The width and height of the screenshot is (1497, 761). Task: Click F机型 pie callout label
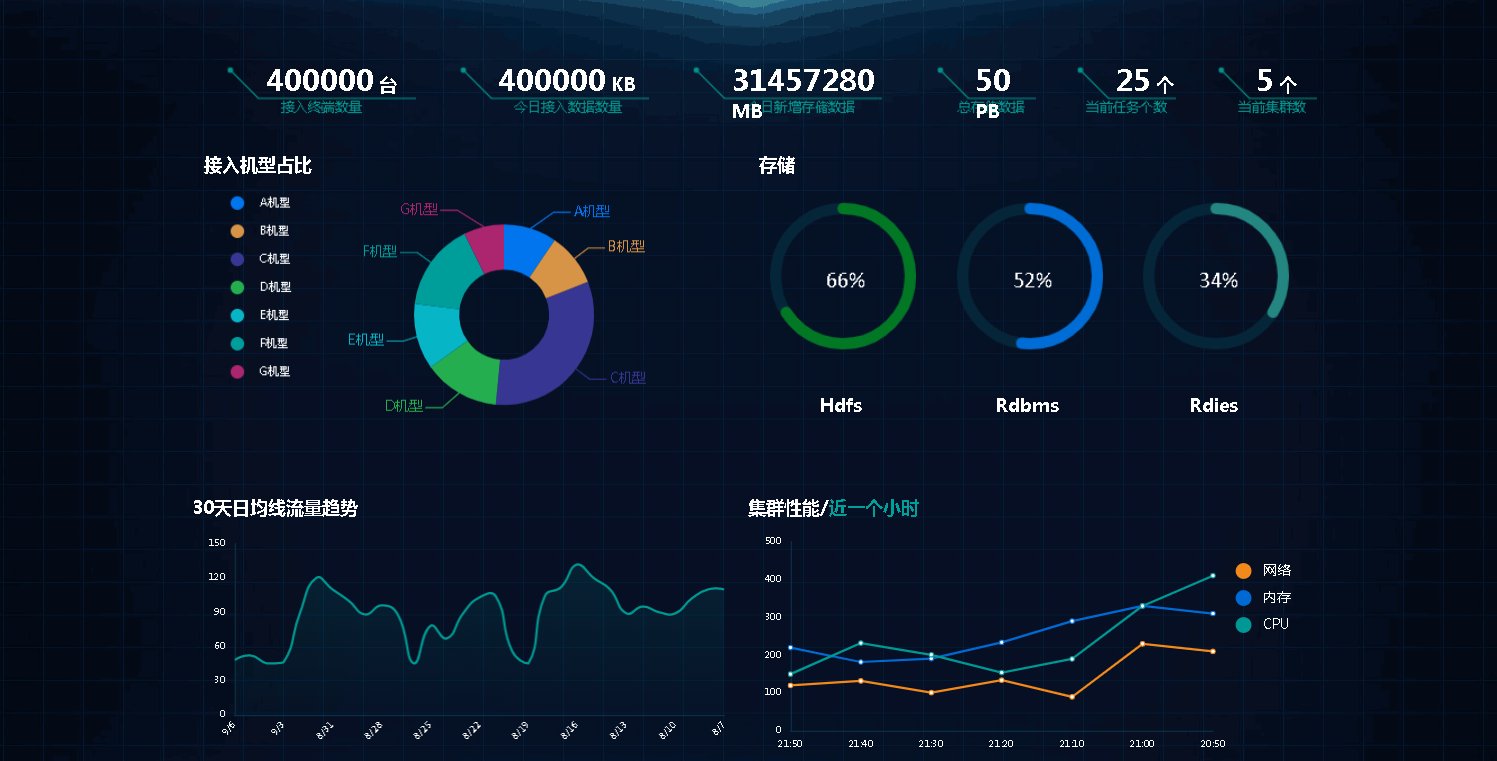[x=381, y=251]
